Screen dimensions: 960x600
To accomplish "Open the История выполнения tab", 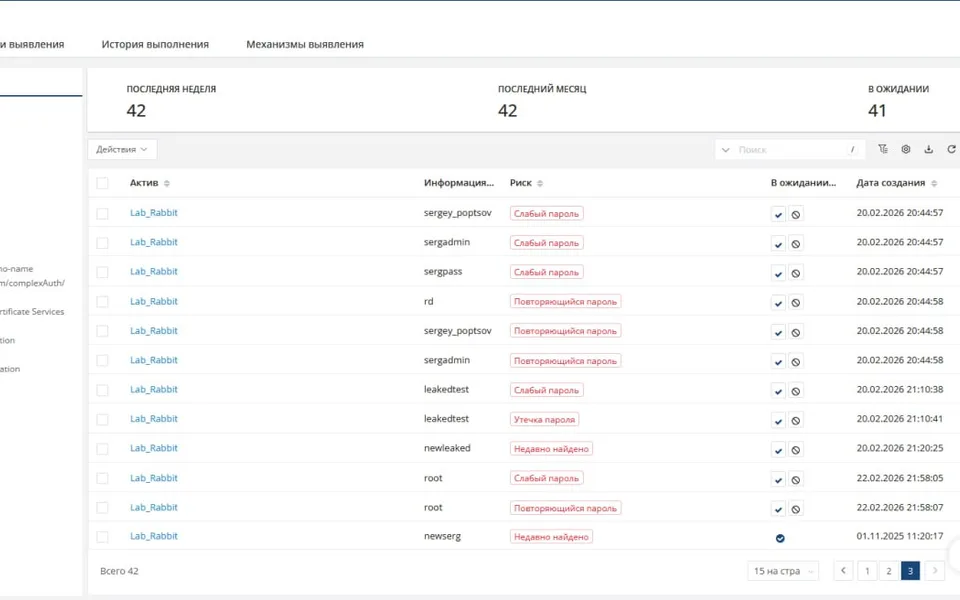I will (x=155, y=44).
